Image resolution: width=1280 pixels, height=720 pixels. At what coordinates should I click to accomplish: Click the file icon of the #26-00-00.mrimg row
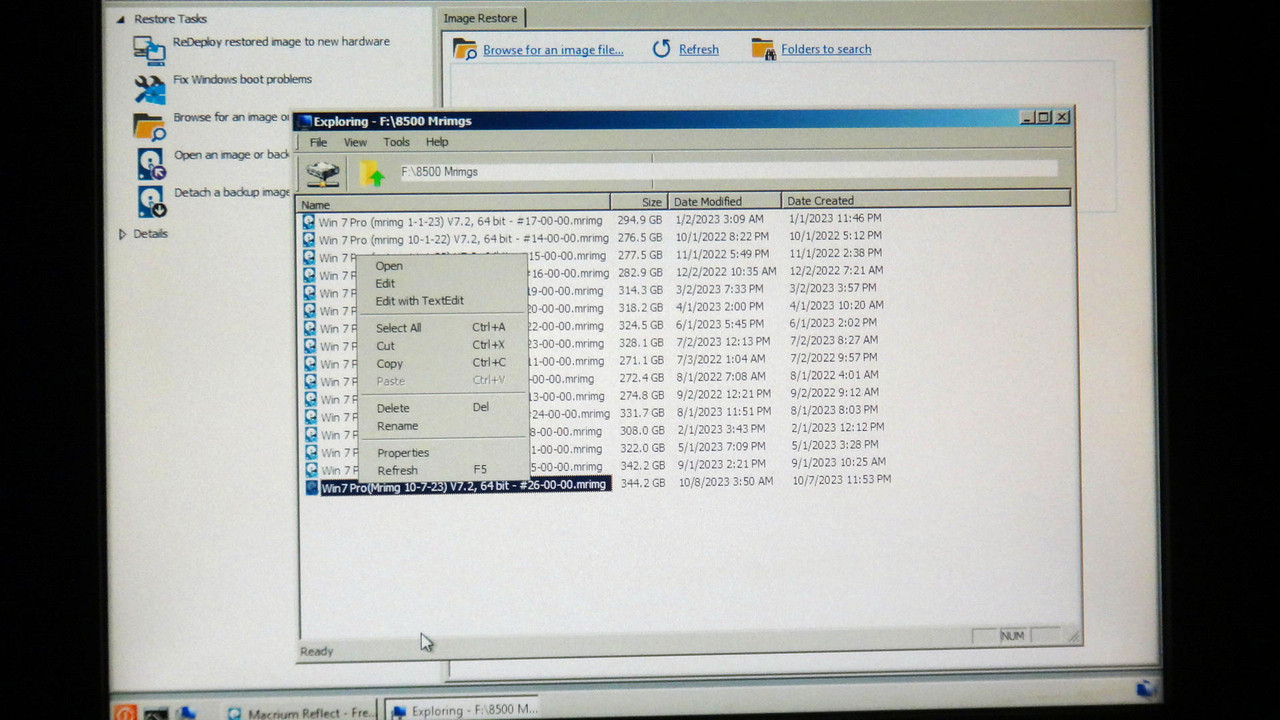click(311, 487)
